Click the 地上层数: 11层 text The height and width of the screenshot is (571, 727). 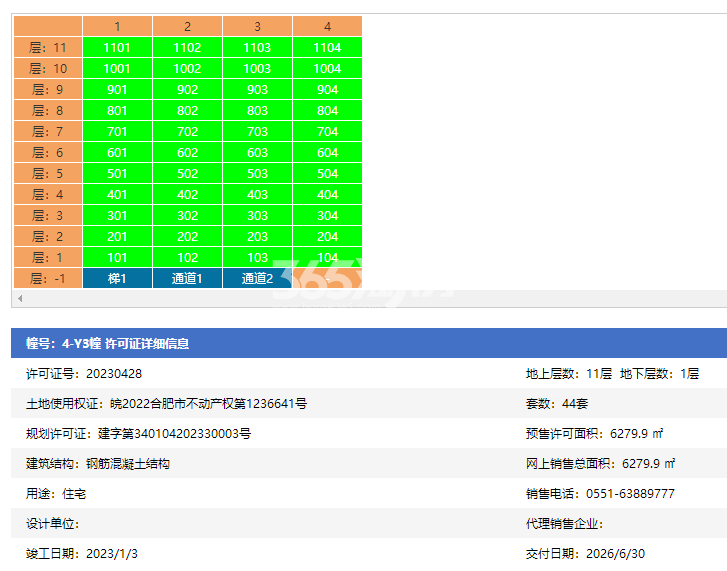[x=569, y=374]
